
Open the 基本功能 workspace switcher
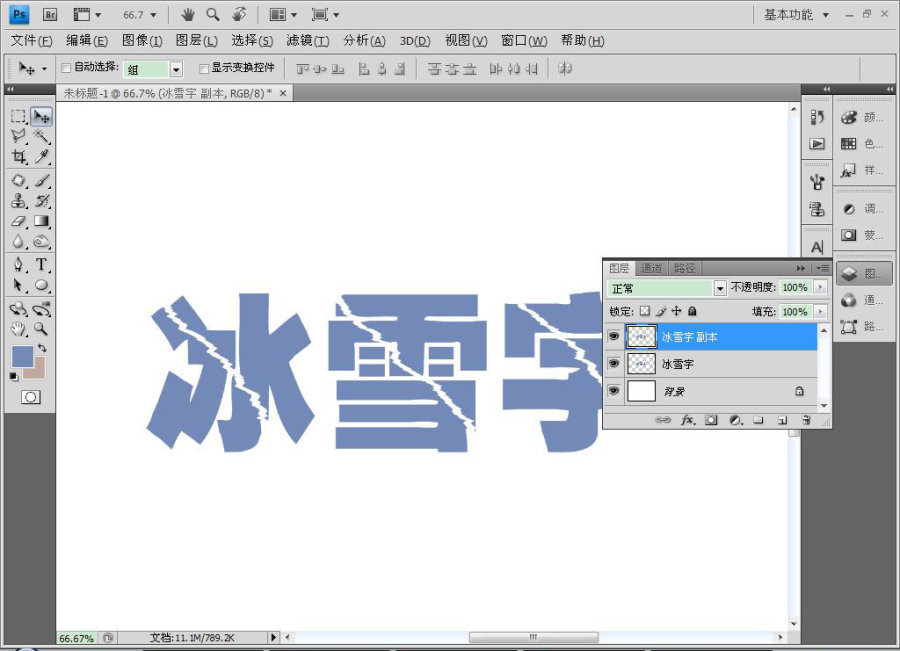click(796, 15)
